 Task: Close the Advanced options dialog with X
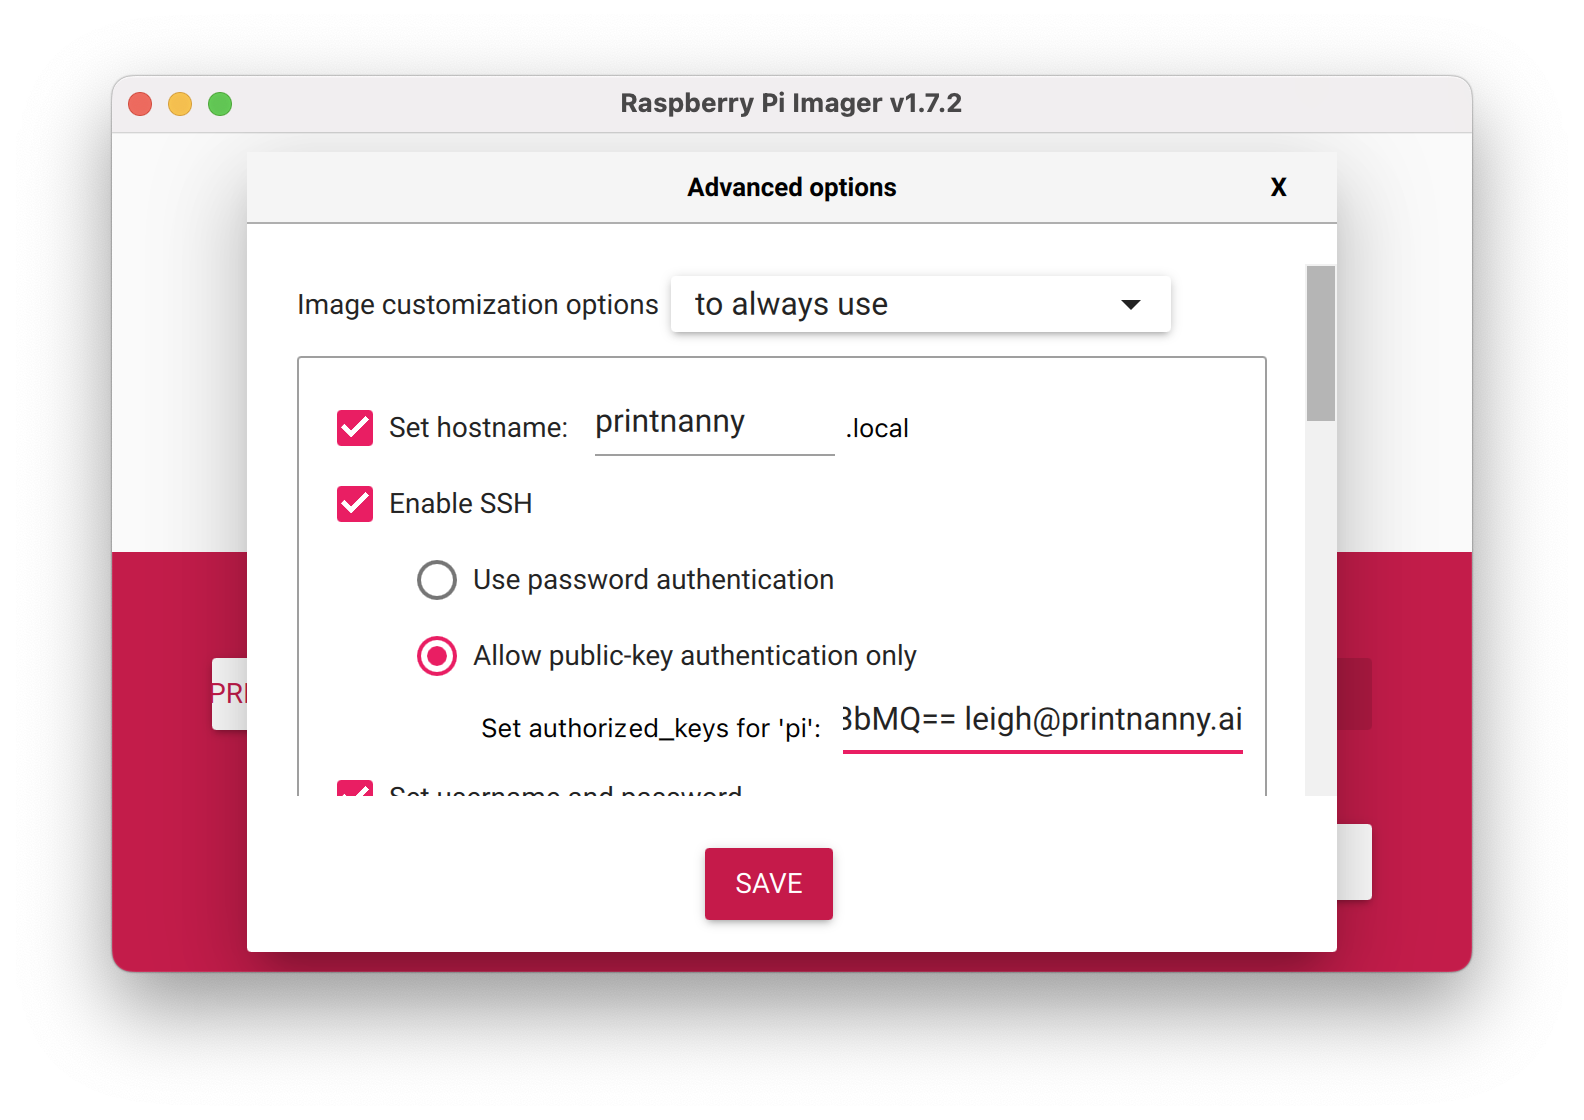click(1278, 187)
